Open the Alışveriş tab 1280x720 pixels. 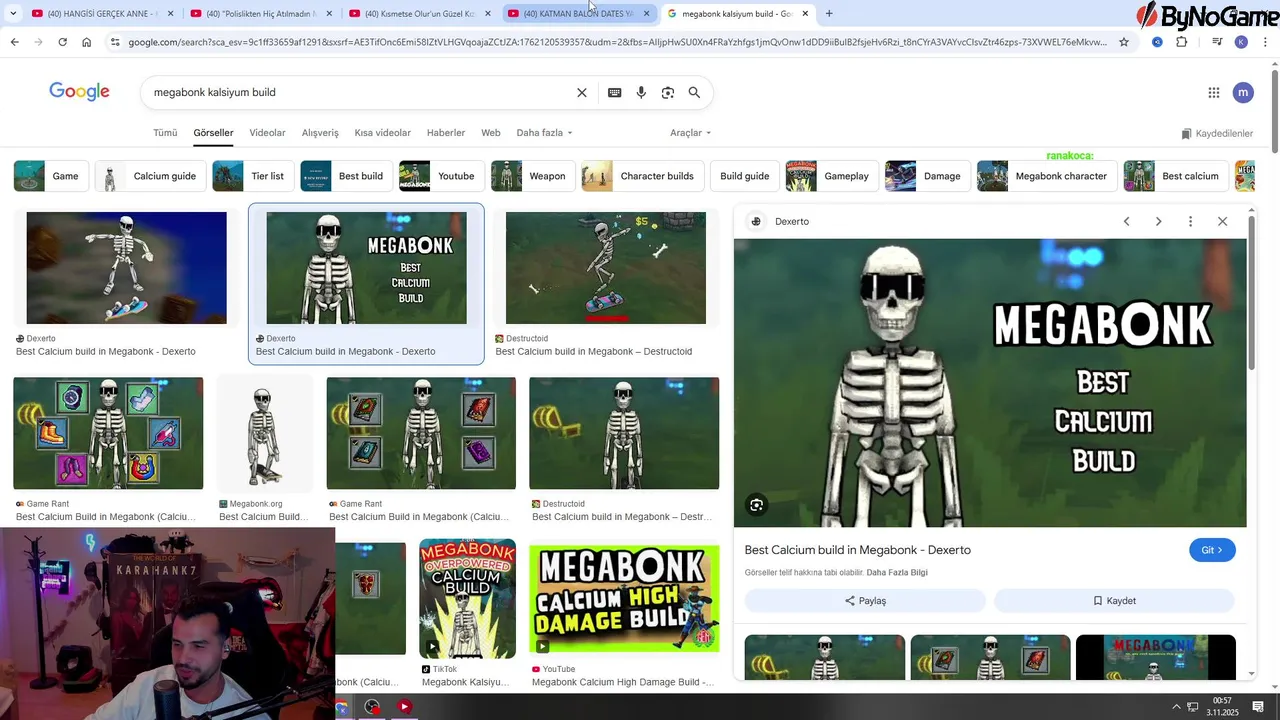[320, 133]
